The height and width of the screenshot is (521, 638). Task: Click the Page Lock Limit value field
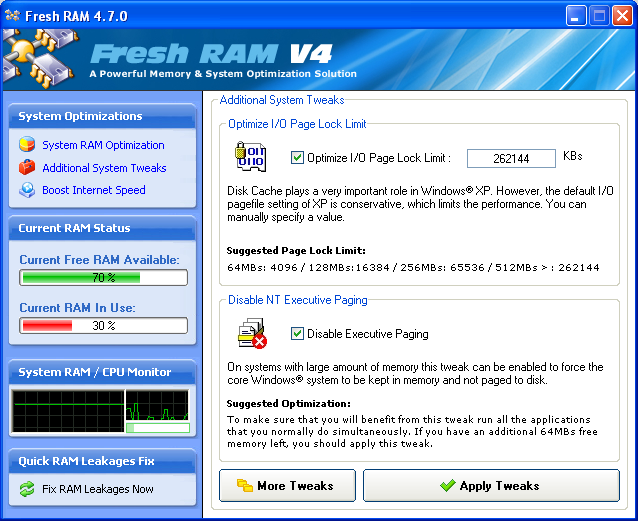pyautogui.click(x=511, y=158)
